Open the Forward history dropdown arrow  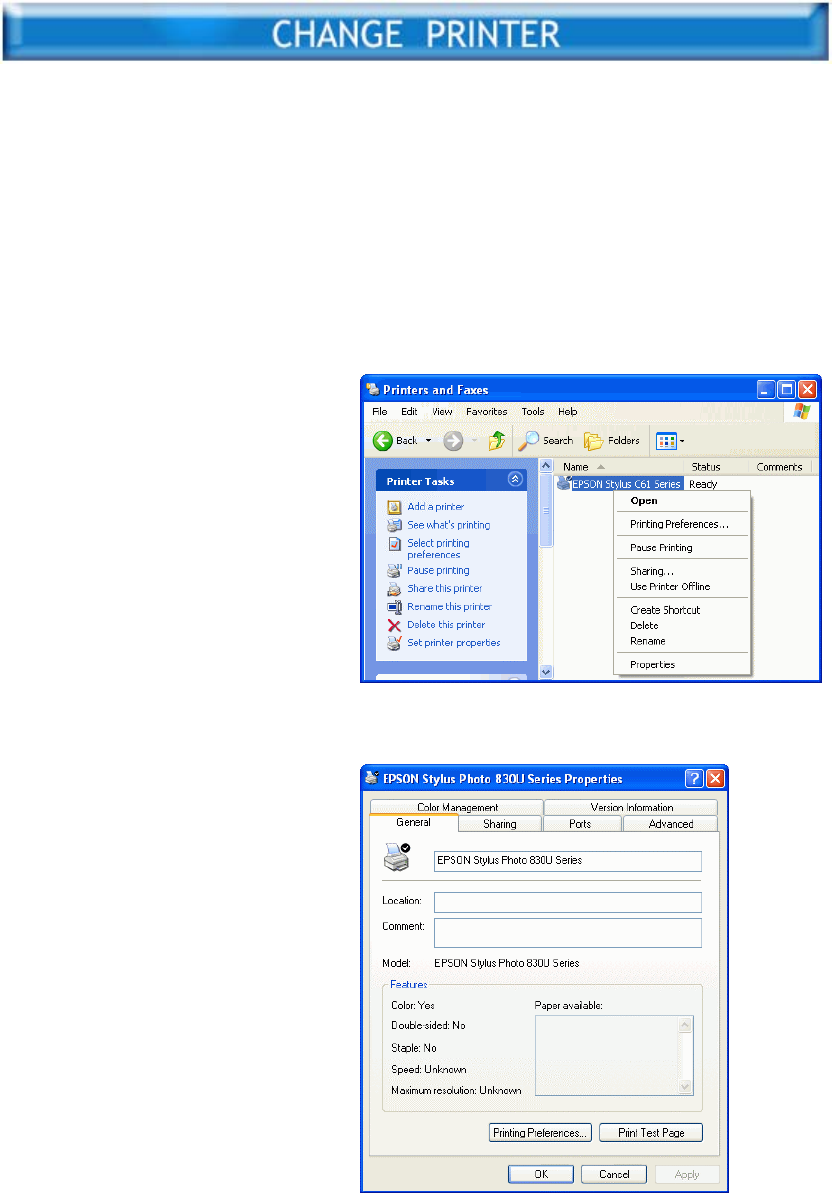pyautogui.click(x=475, y=441)
